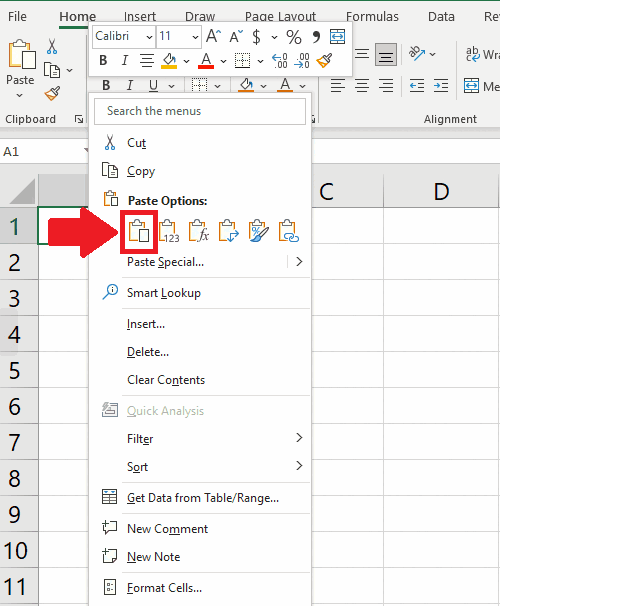Click the highlighted Paste icon in Paste Options
The width and height of the screenshot is (623, 606).
coord(138,231)
